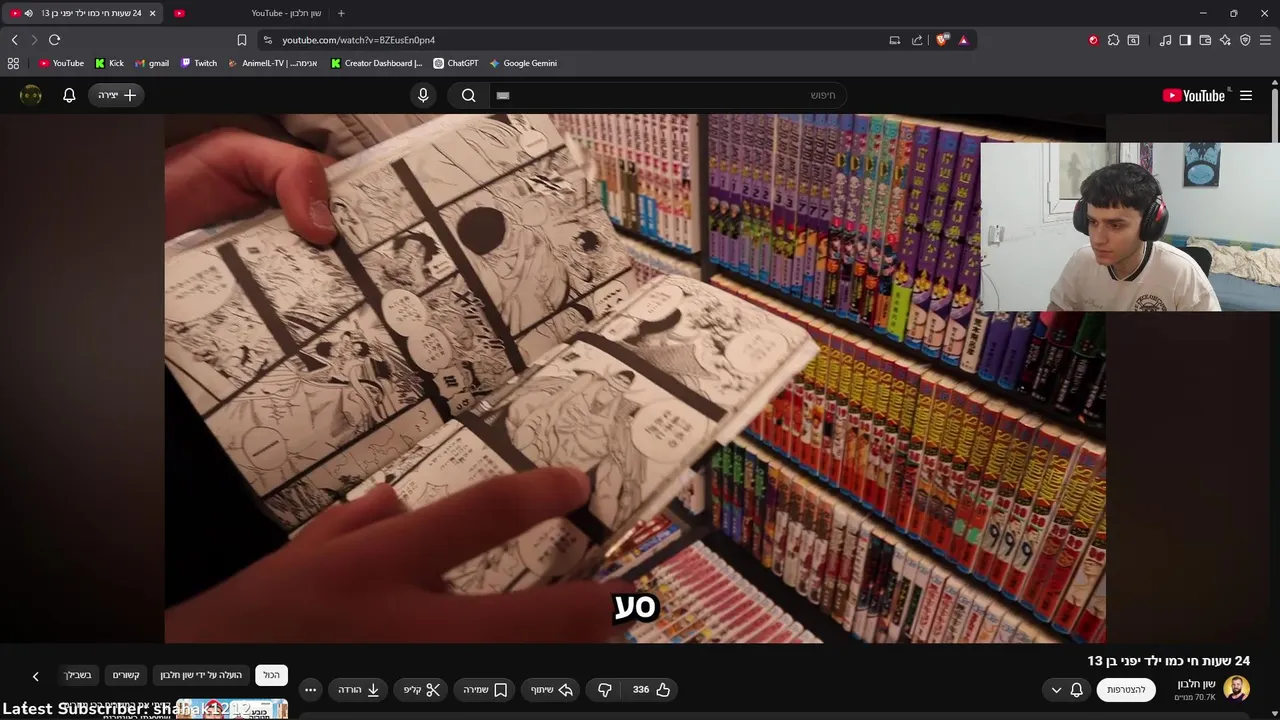
Task: Open the Extensions puzzle icon
Action: tap(1113, 40)
